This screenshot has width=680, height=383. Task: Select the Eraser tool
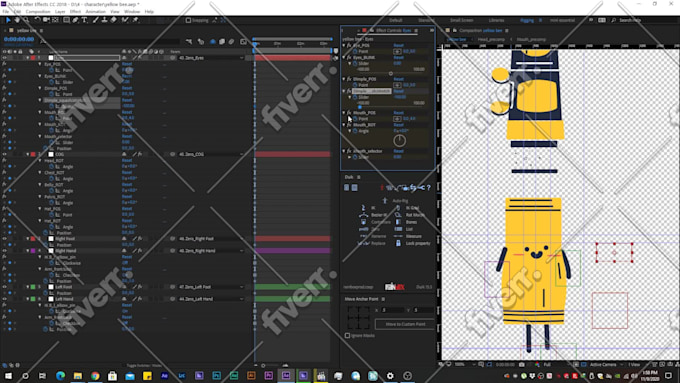(114, 20)
